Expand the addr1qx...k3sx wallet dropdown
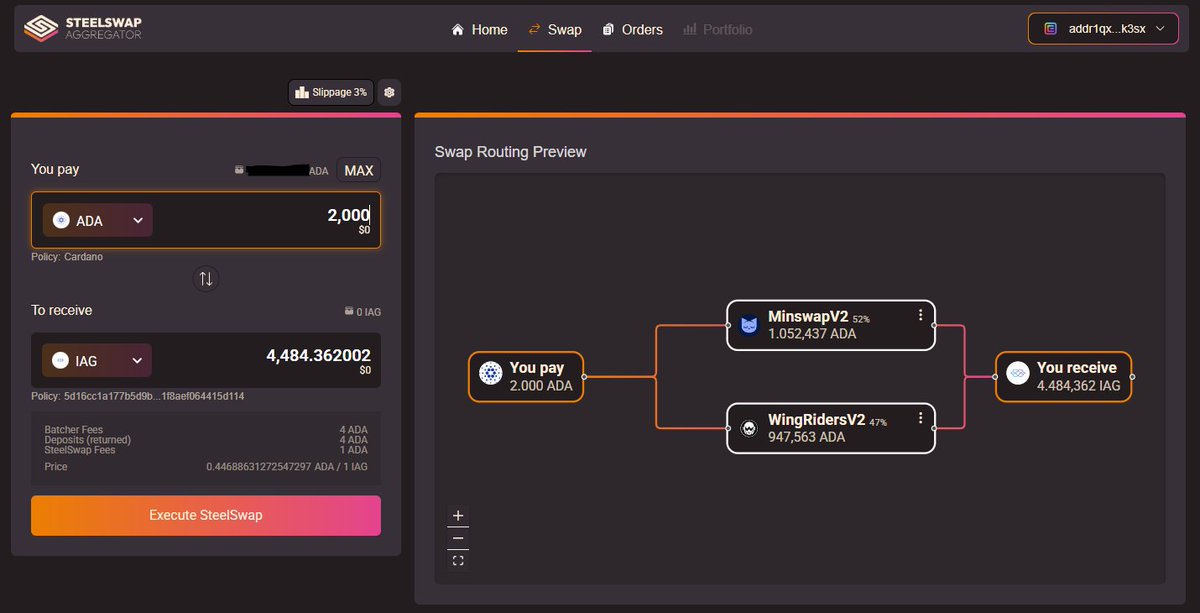Image resolution: width=1200 pixels, height=613 pixels. coord(1103,29)
